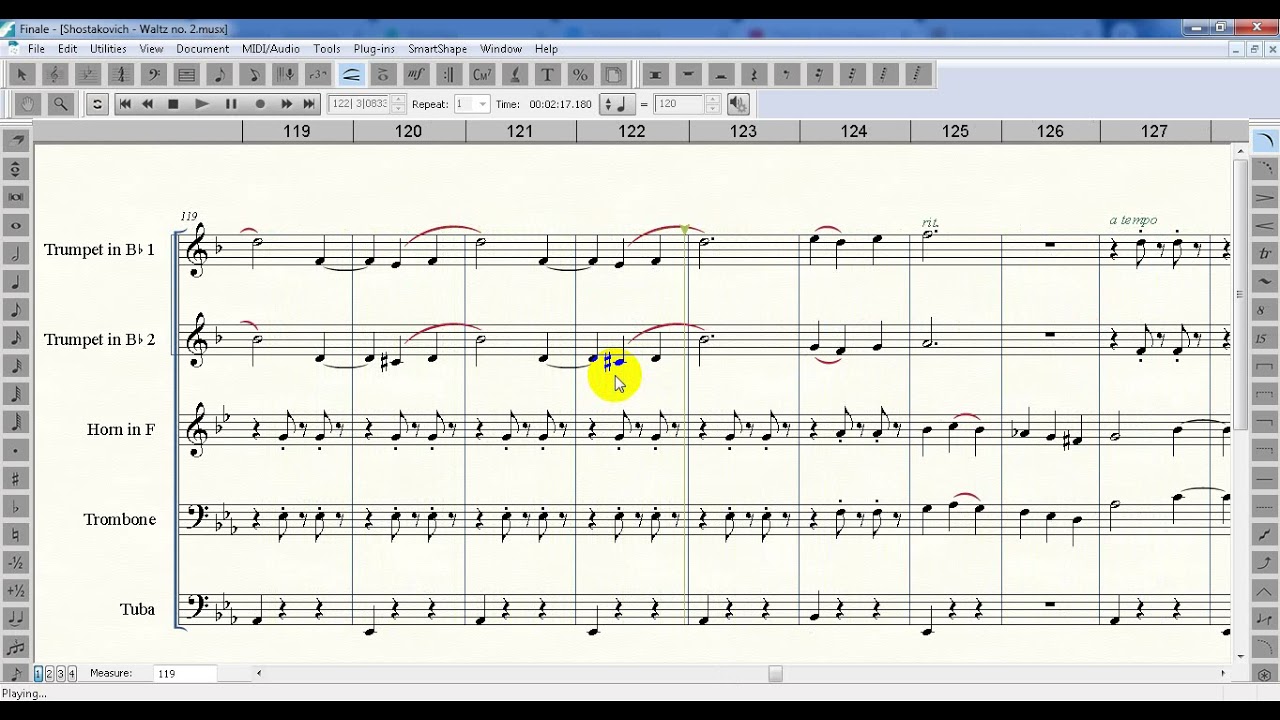
Task: Toggle the augmentation dot in left palette
Action: point(16,451)
